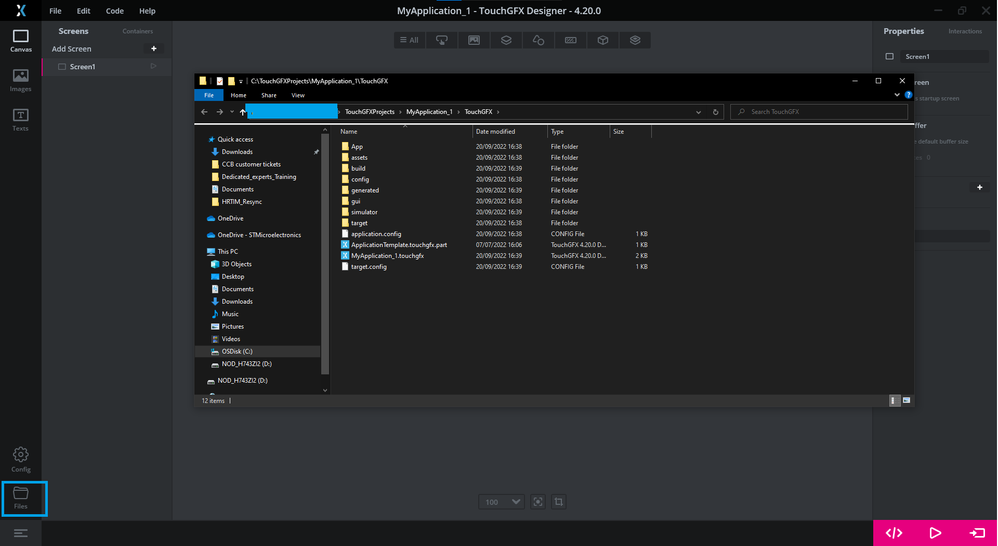Open the Explorer File tab
The image size is (998, 546).
[209, 95]
